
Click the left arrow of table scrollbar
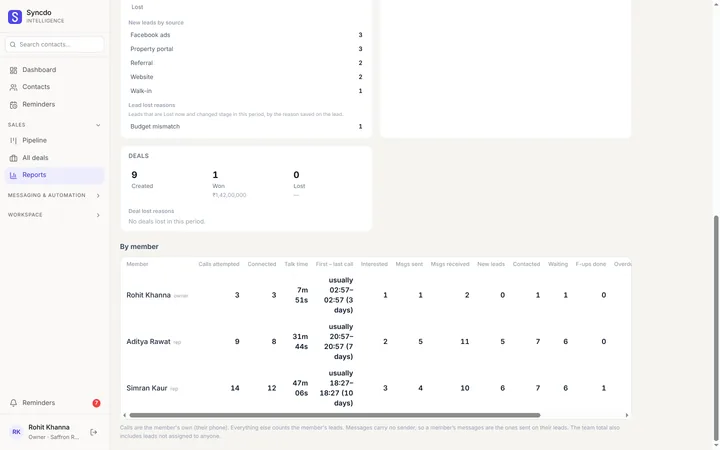tap(124, 415)
